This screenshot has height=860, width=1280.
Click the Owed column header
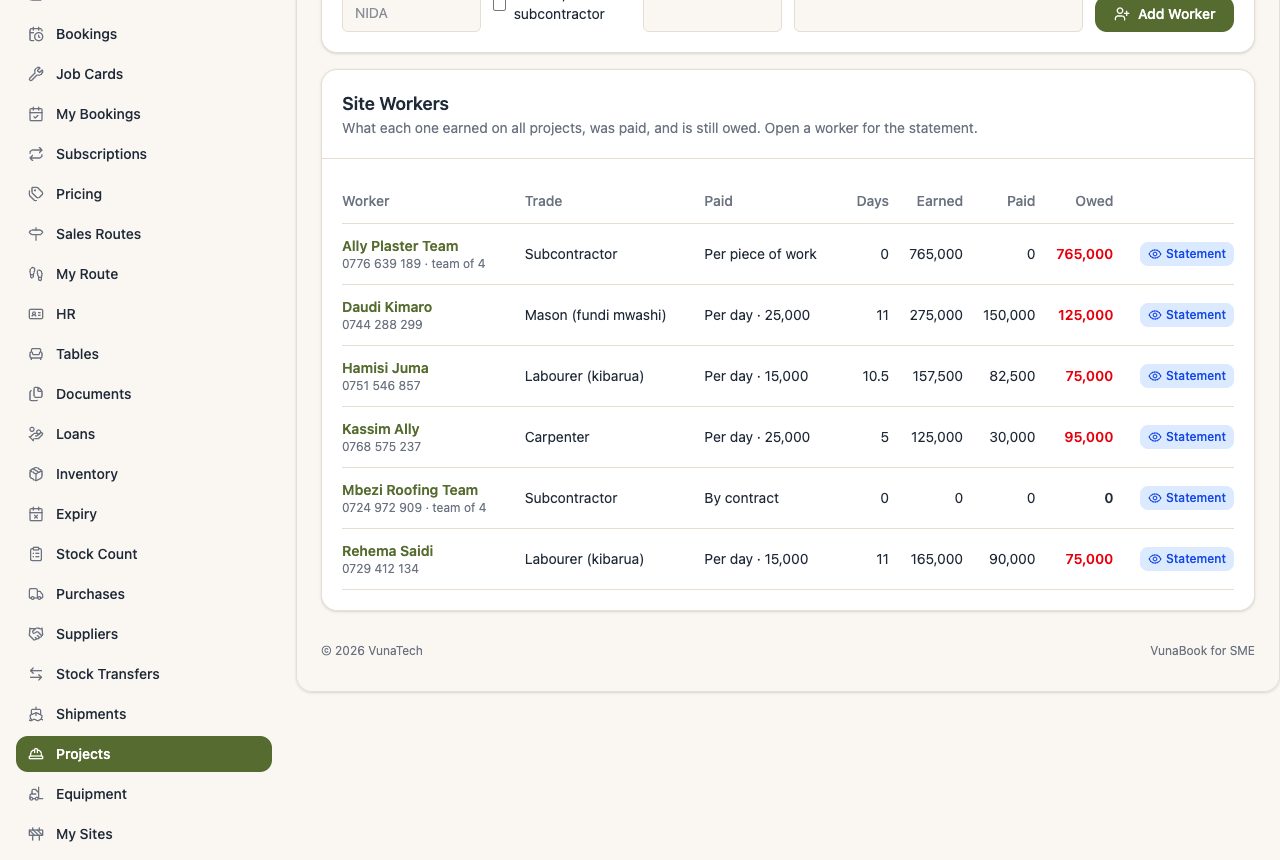[1094, 201]
